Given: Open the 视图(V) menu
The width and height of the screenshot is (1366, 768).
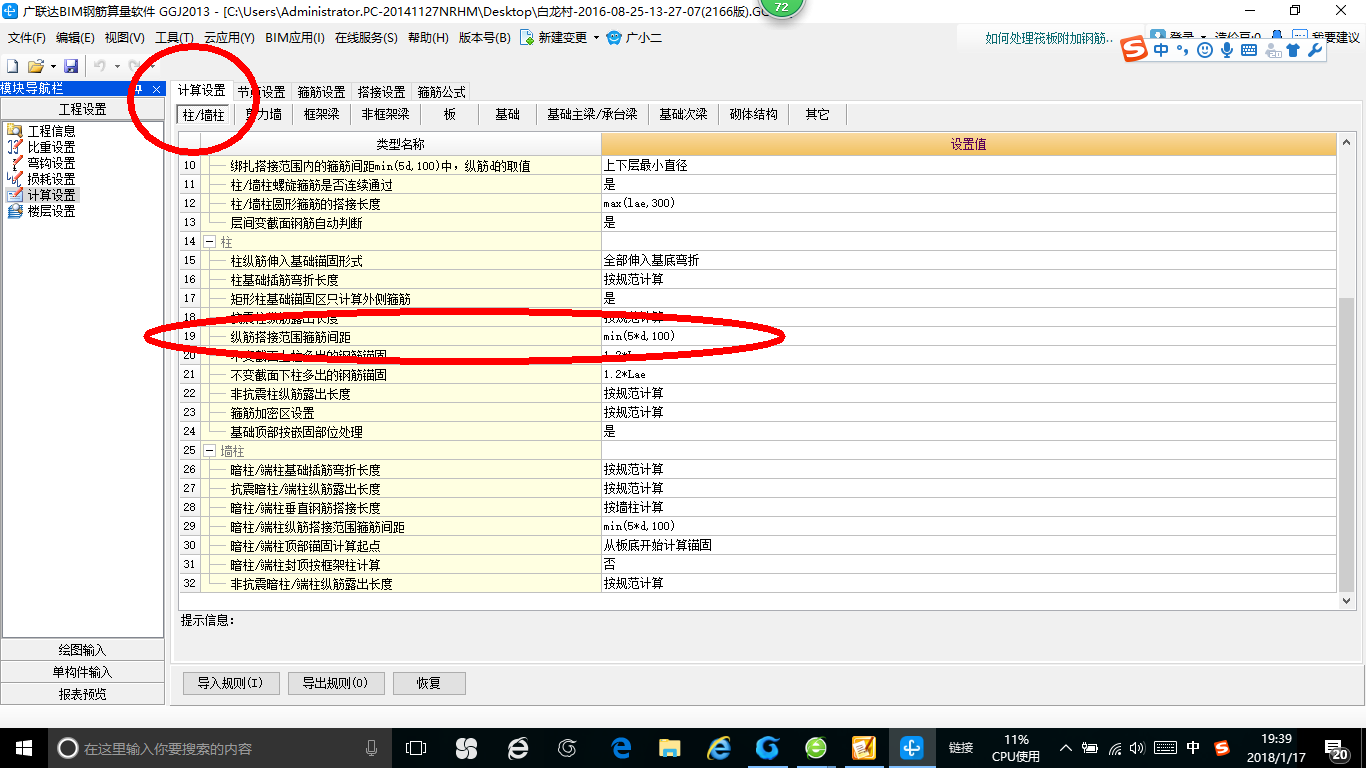Looking at the screenshot, I should pos(125,38).
